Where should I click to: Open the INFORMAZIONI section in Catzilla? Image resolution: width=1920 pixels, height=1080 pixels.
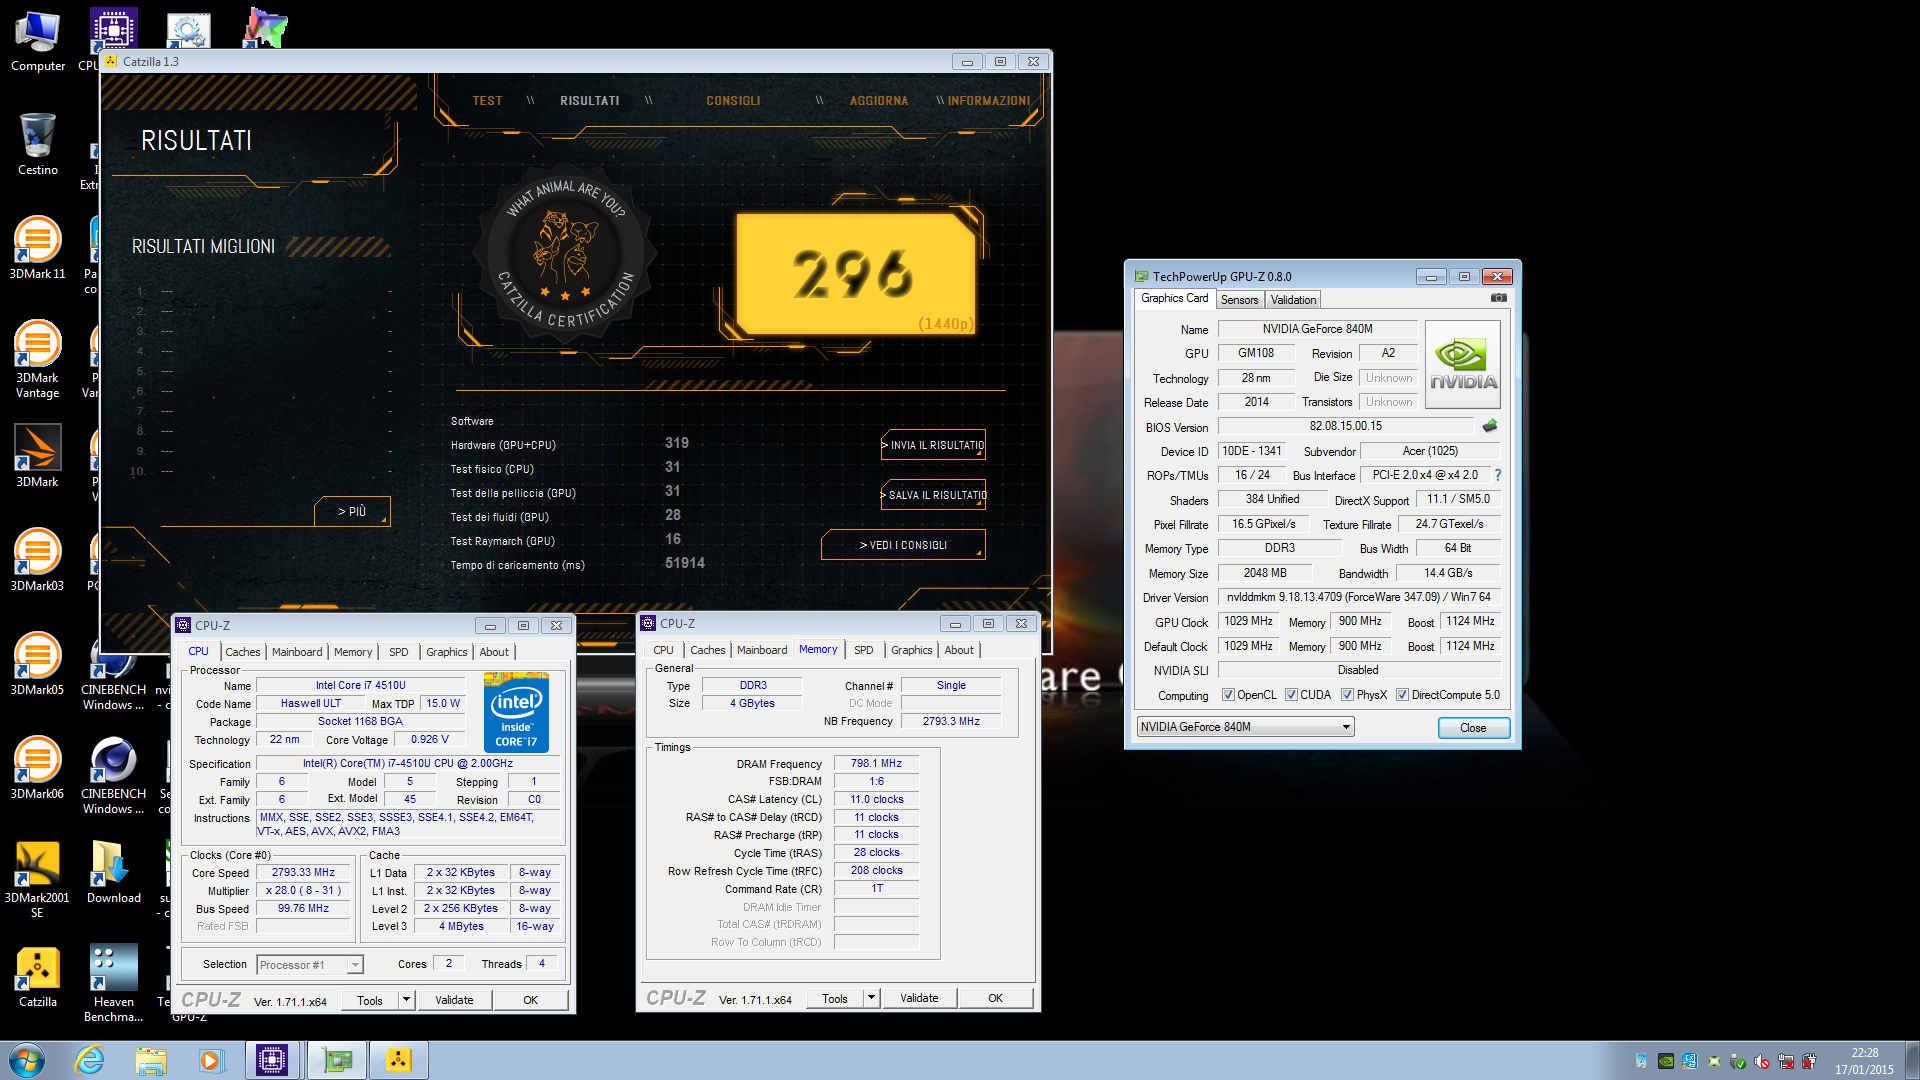pyautogui.click(x=988, y=101)
